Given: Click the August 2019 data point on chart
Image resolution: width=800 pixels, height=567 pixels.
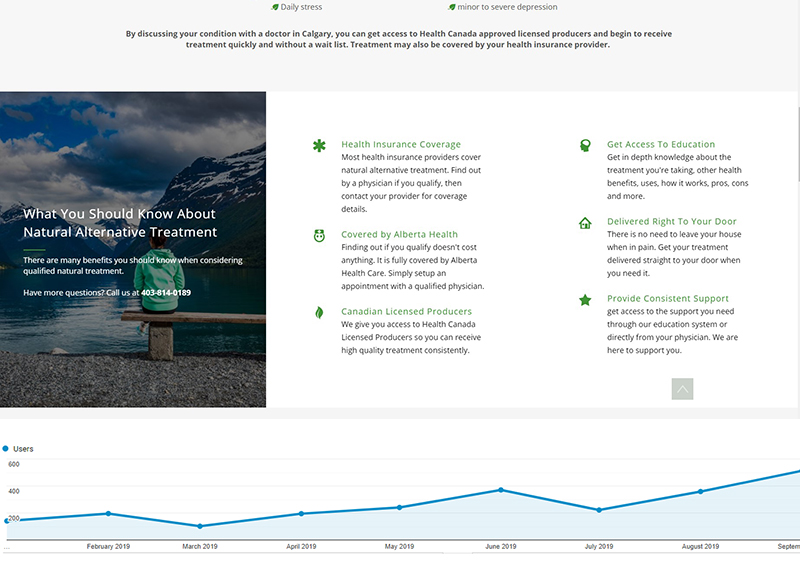Looking at the screenshot, I should click(x=700, y=491).
